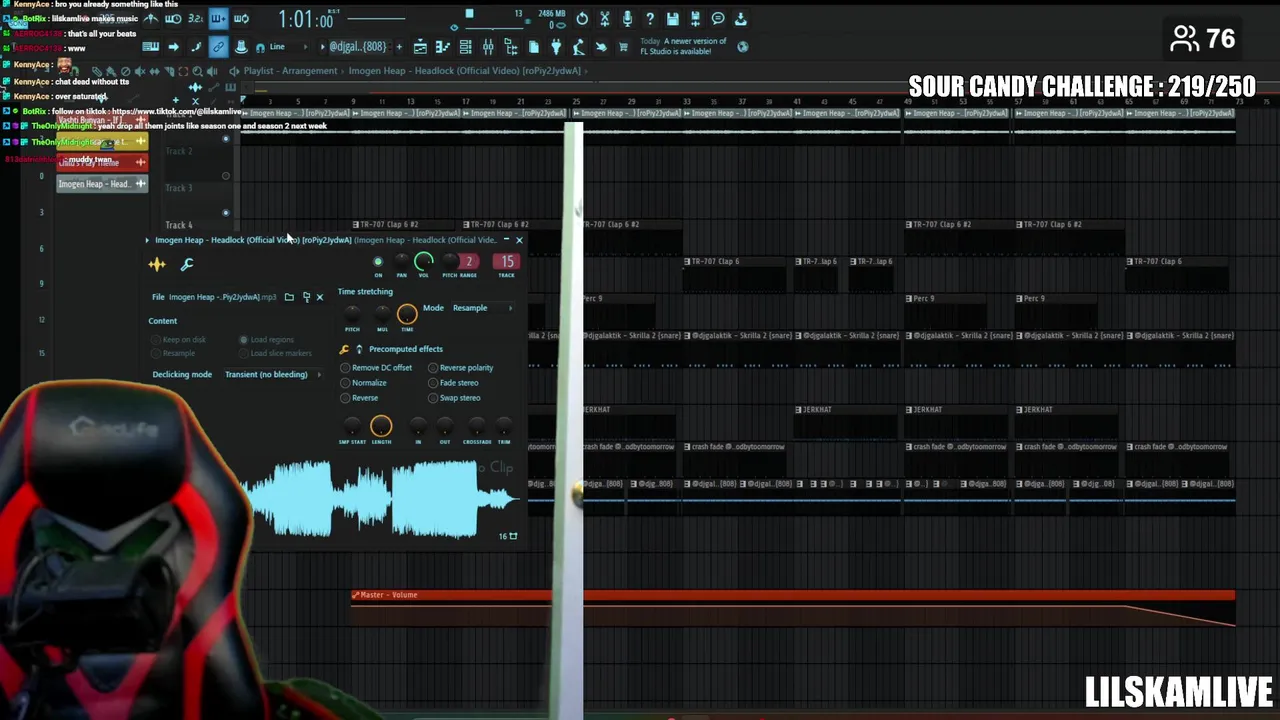Toggle blend recording overdub button
The width and height of the screenshot is (1280, 720).
click(x=218, y=19)
